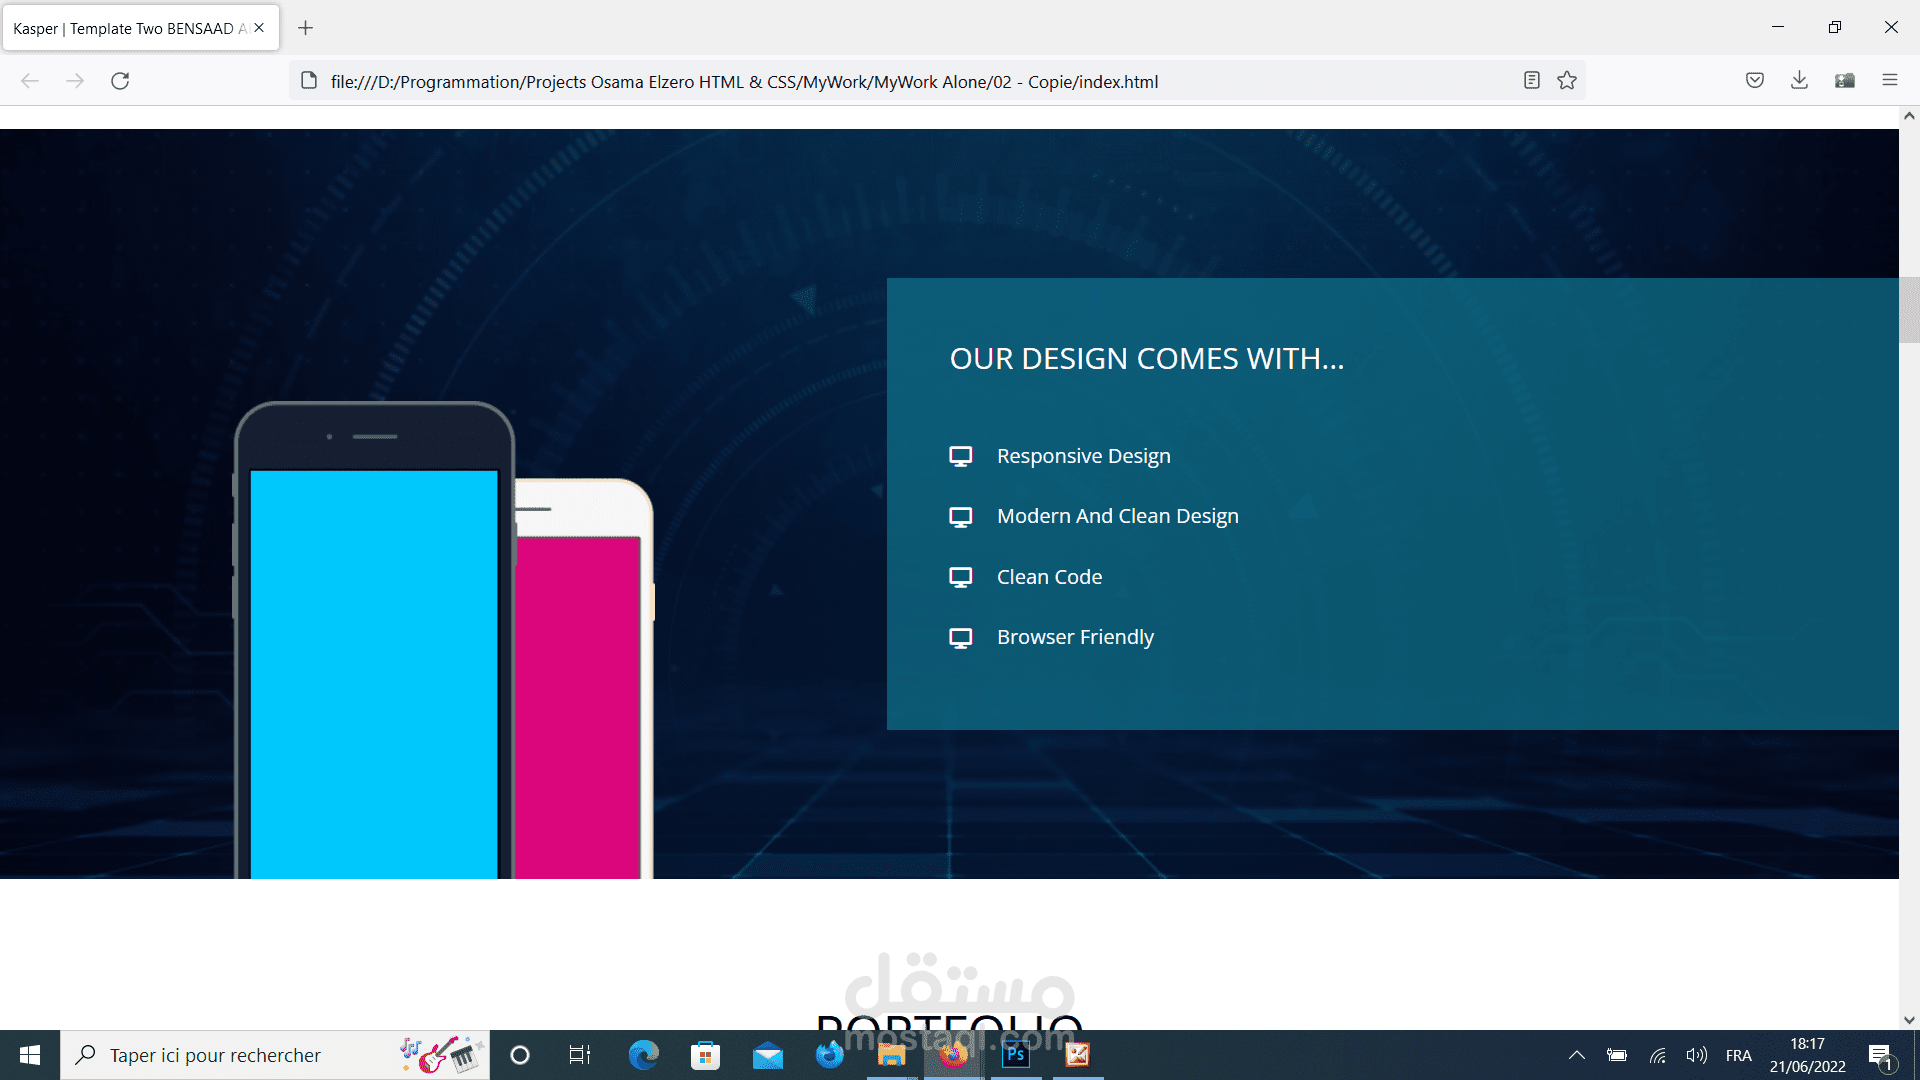Click the page scroll down arrow
This screenshot has width=1920, height=1080.
(1909, 1020)
